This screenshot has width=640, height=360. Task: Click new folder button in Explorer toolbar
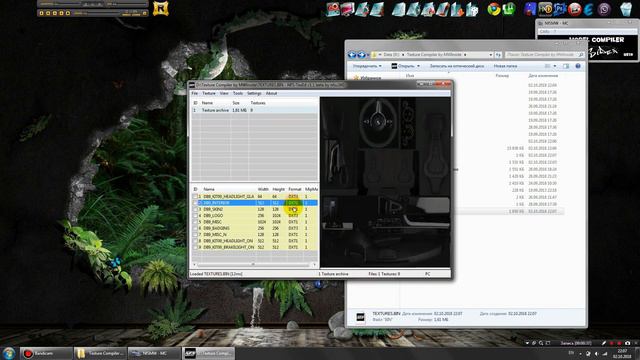[x=505, y=66]
